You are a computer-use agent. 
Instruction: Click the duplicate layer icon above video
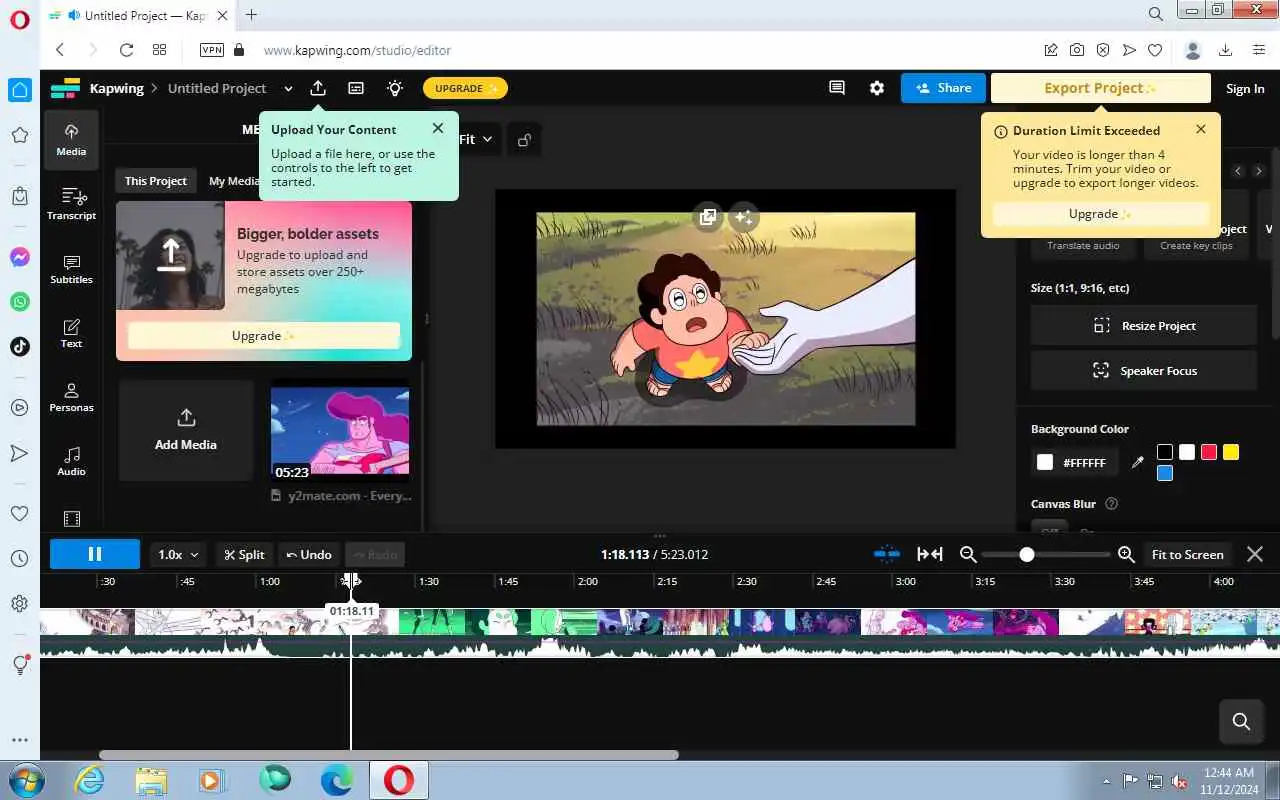click(x=707, y=217)
